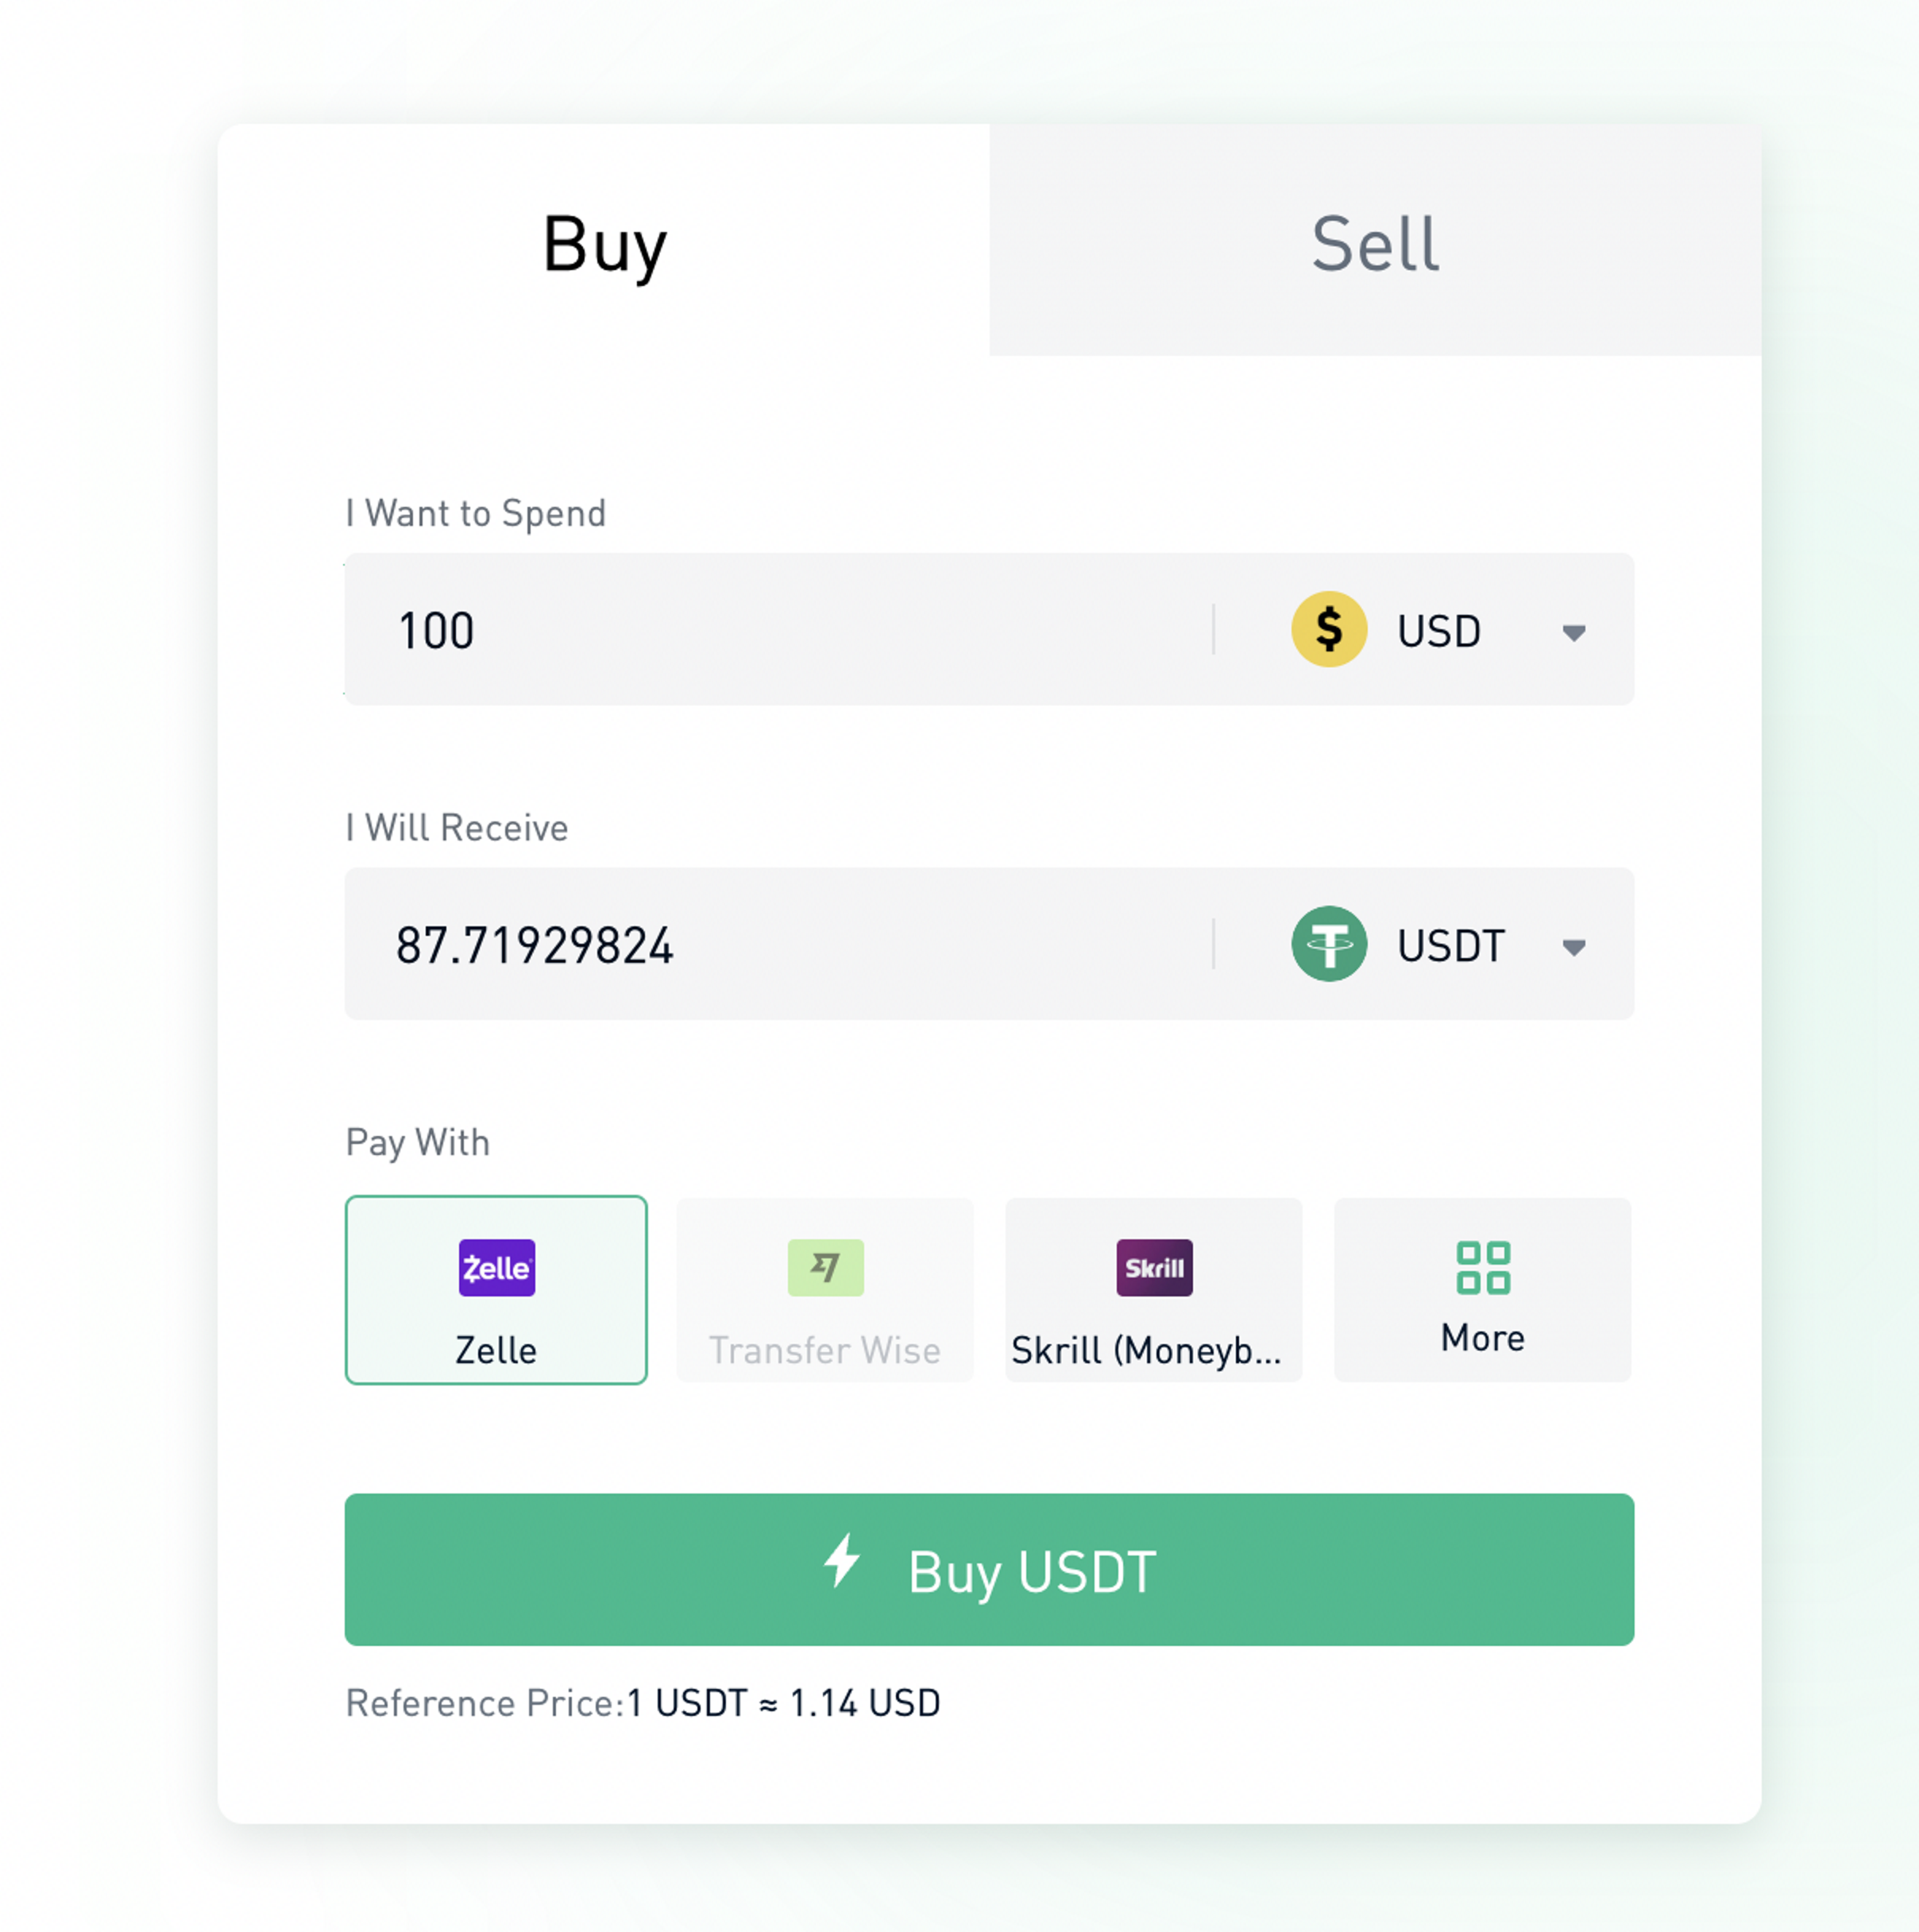Open the USD currency dropdown arrow
The width and height of the screenshot is (1919, 1932).
click(1573, 633)
